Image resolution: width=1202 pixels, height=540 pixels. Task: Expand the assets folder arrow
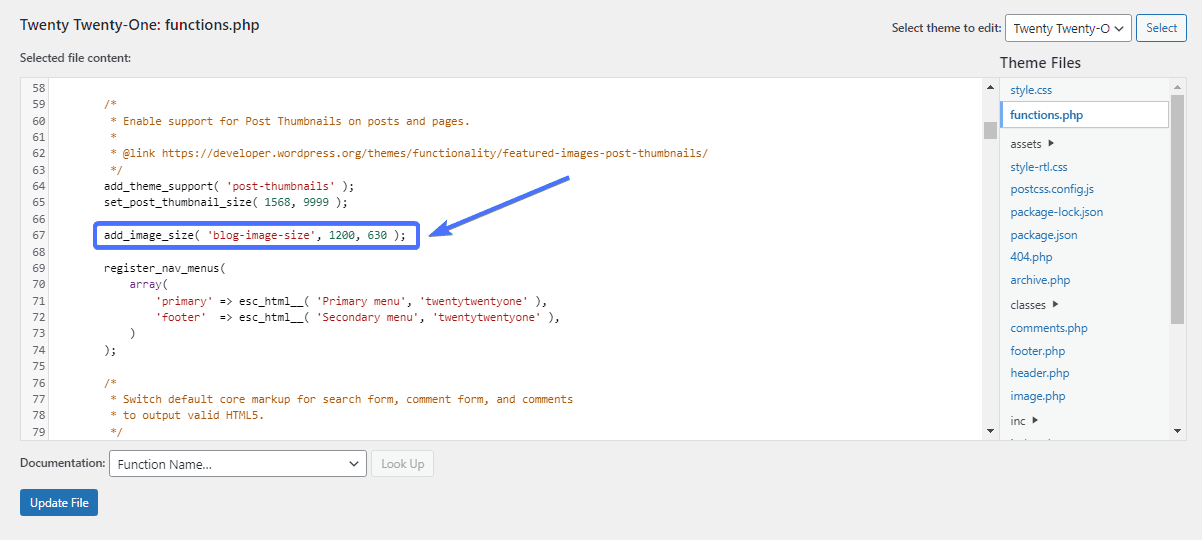point(1051,144)
